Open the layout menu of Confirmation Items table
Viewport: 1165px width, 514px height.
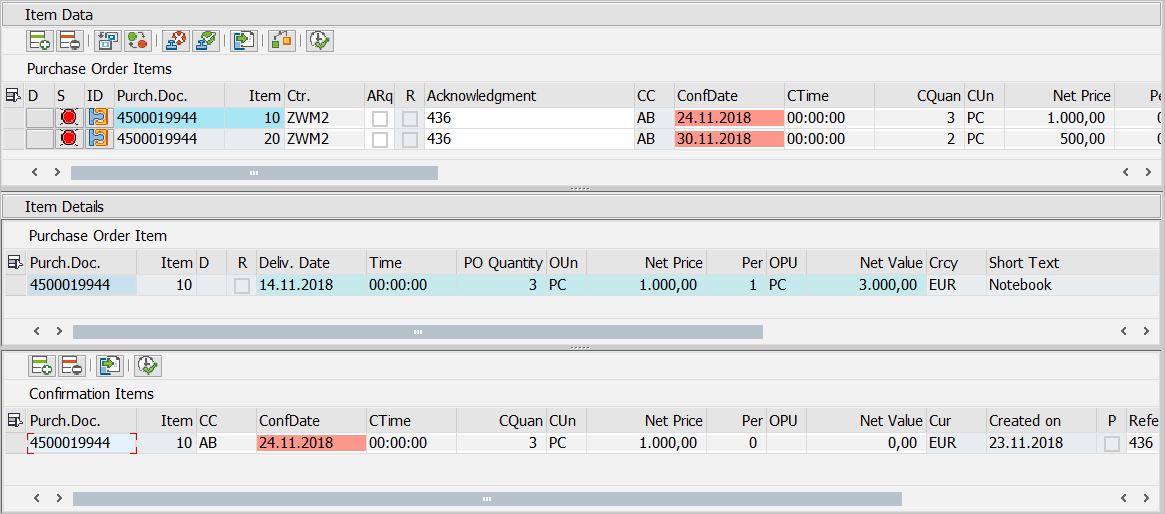coord(15,421)
